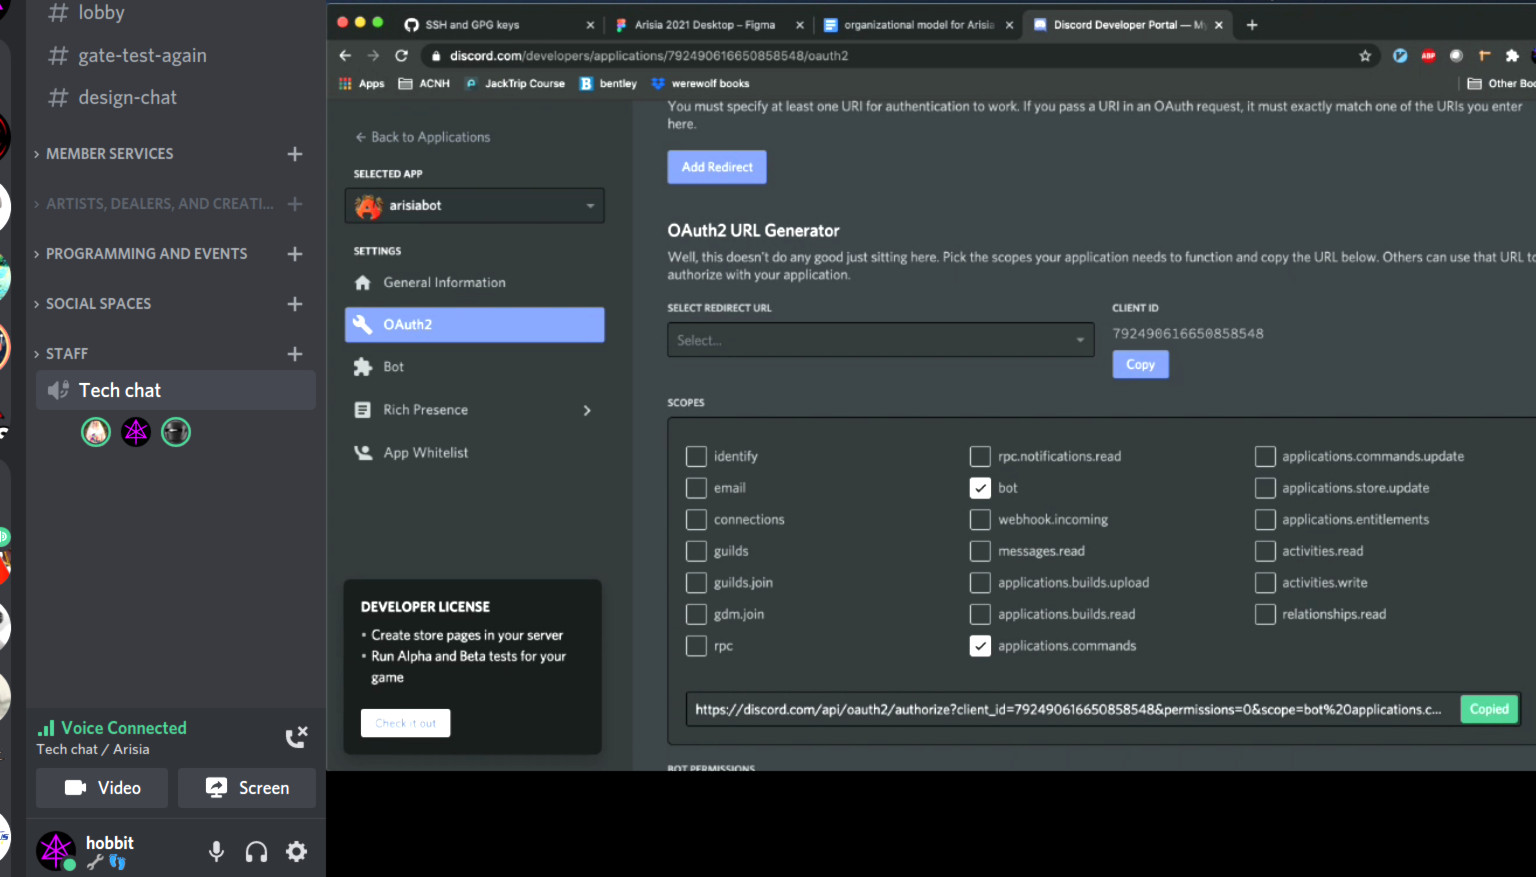
Task: Open the Bot settings page
Action: (394, 367)
